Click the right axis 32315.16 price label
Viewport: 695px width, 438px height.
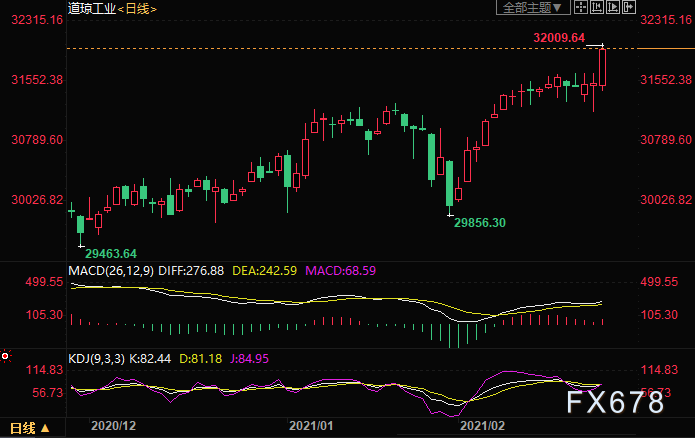[x=666, y=20]
